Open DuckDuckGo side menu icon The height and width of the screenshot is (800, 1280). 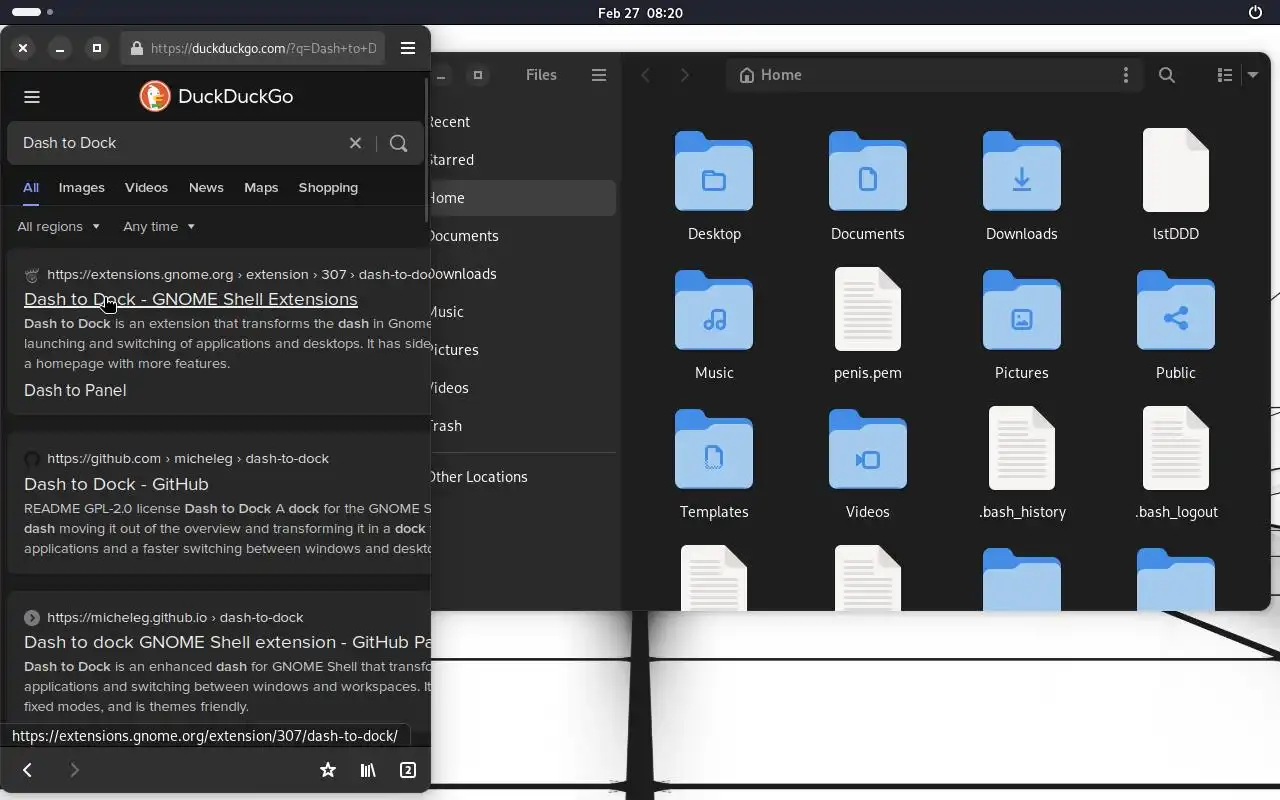coord(32,97)
